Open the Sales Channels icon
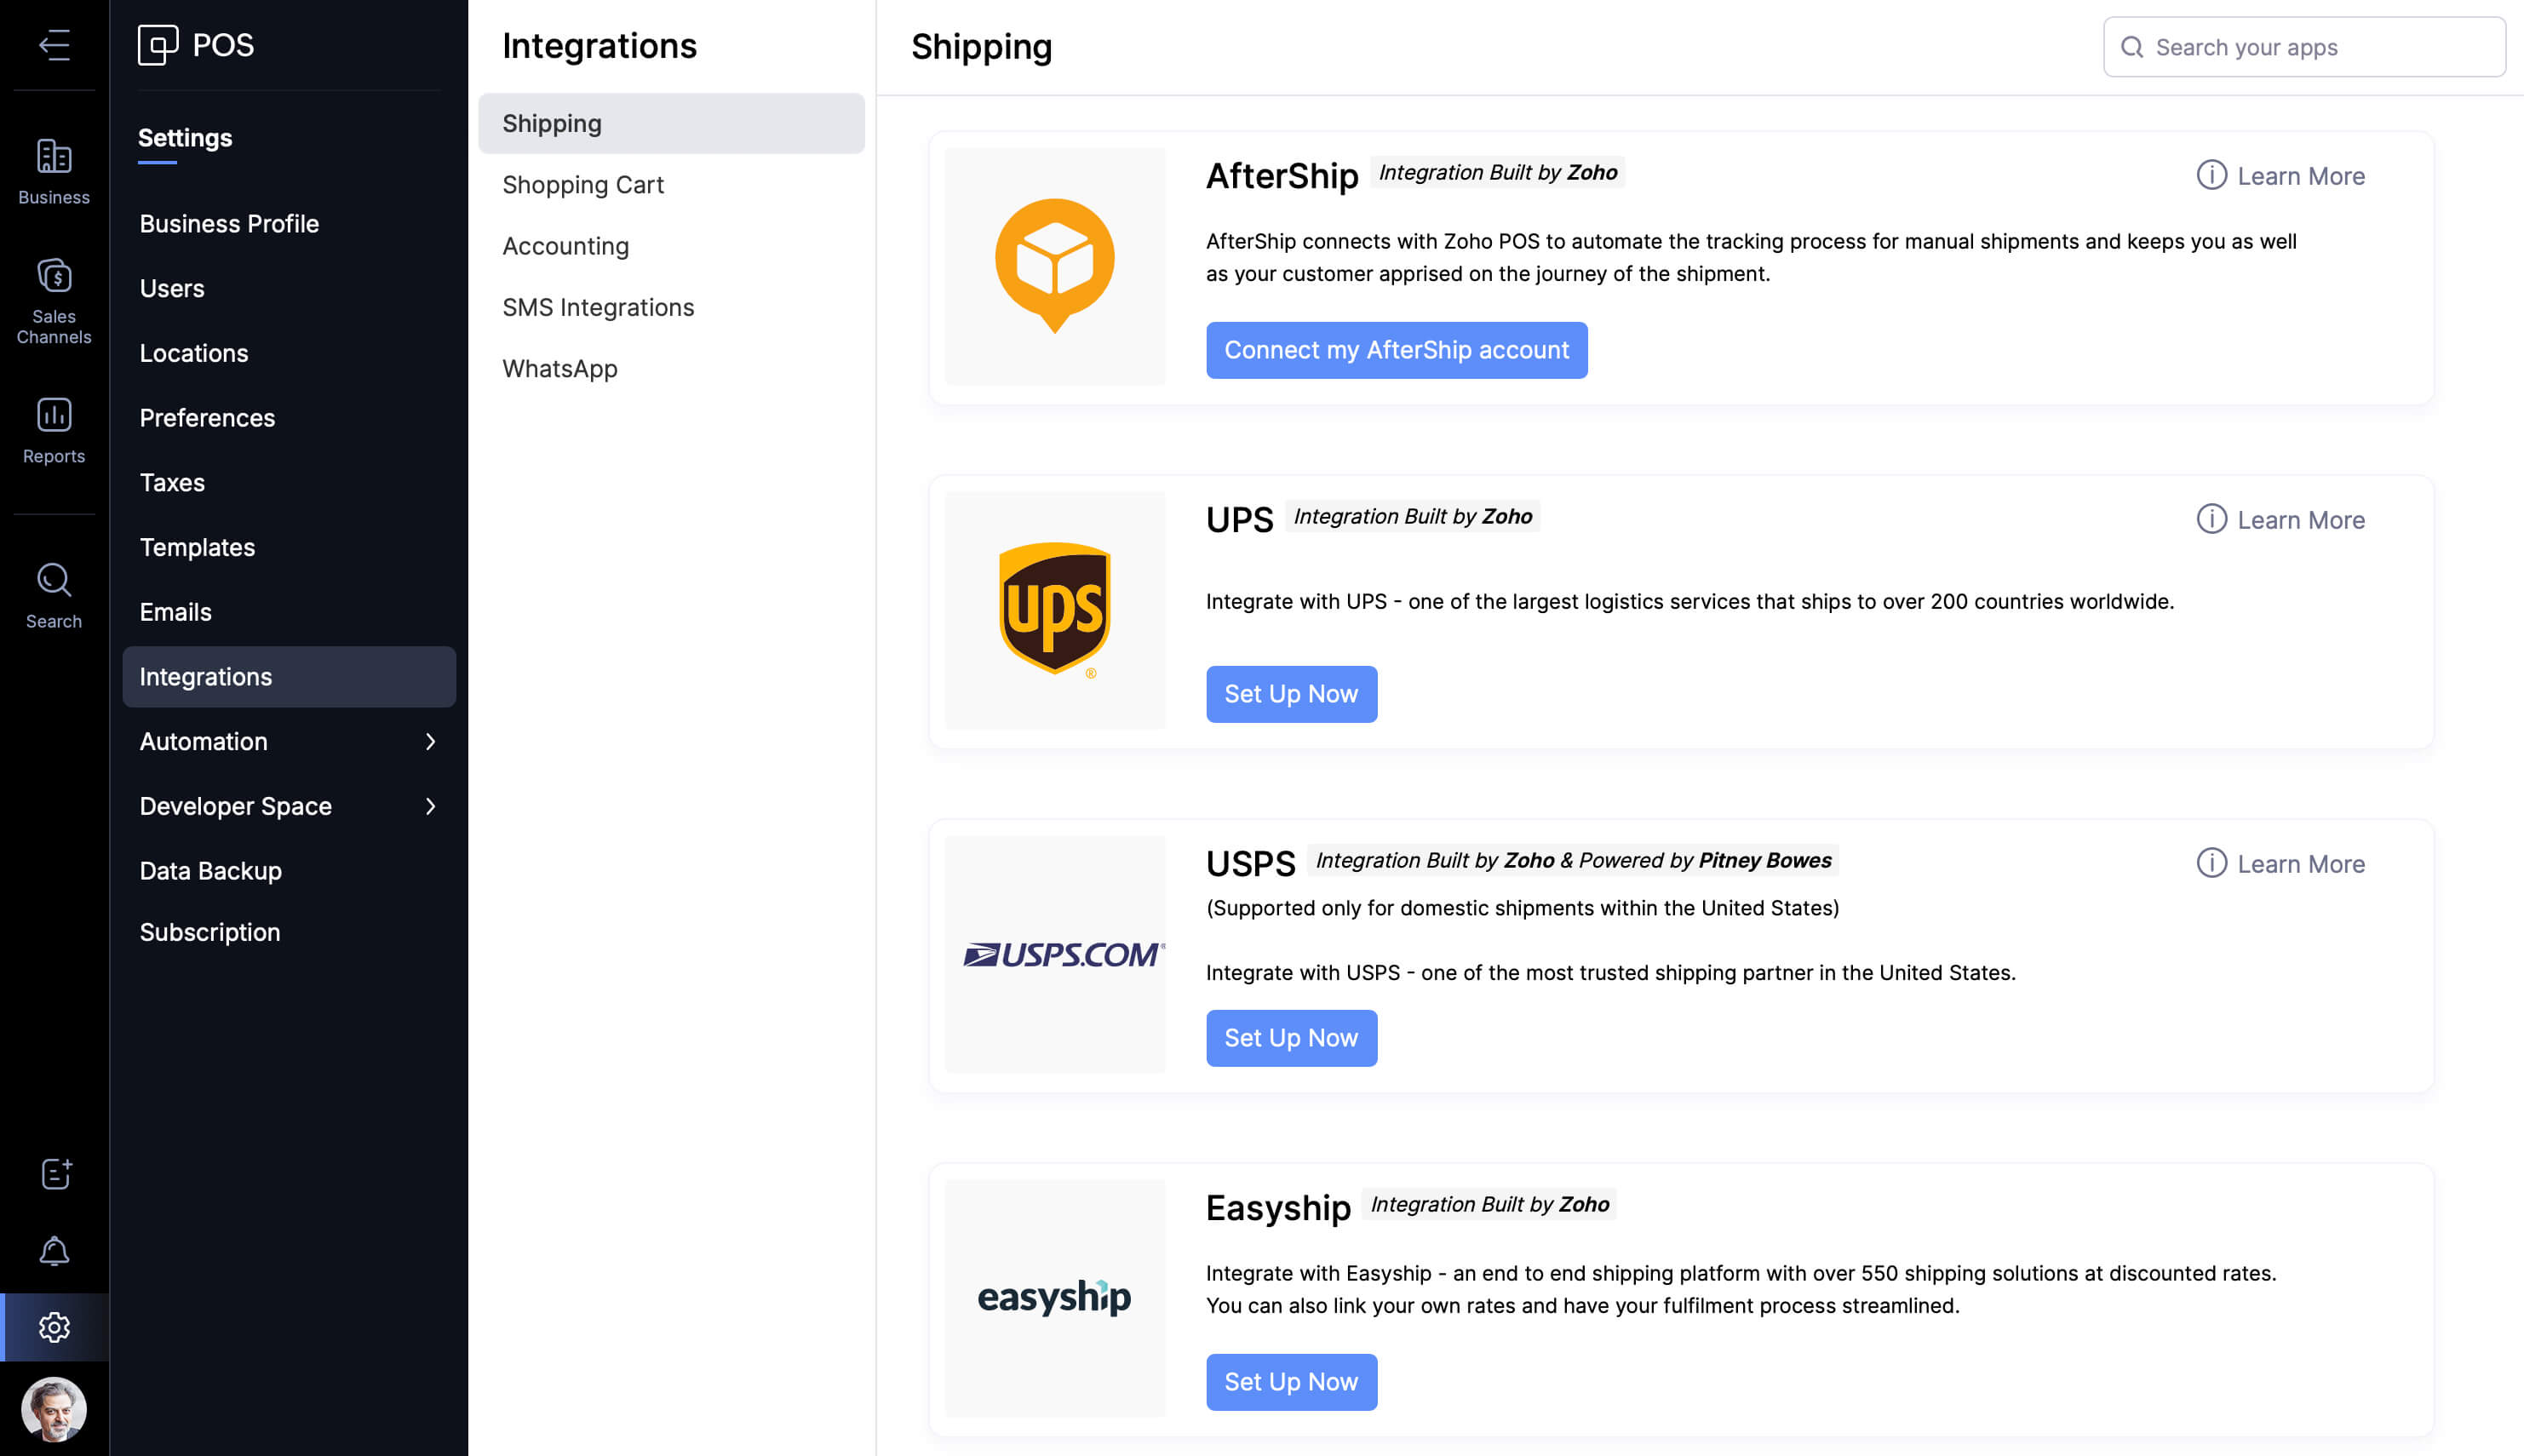The height and width of the screenshot is (1456, 2524). point(54,299)
